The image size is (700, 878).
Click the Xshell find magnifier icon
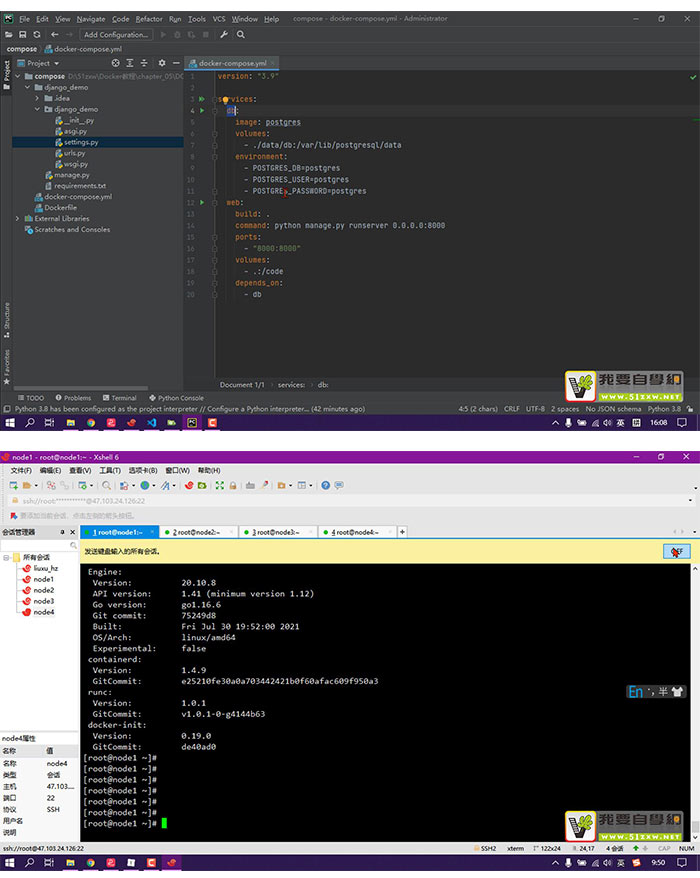106,485
